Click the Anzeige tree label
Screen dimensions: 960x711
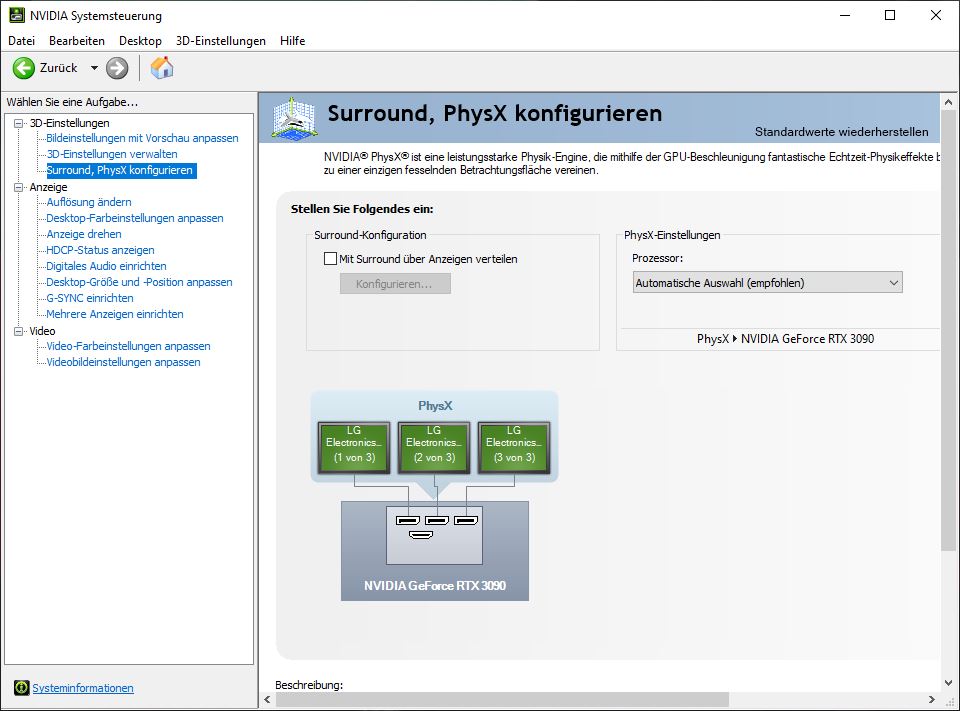pos(48,187)
